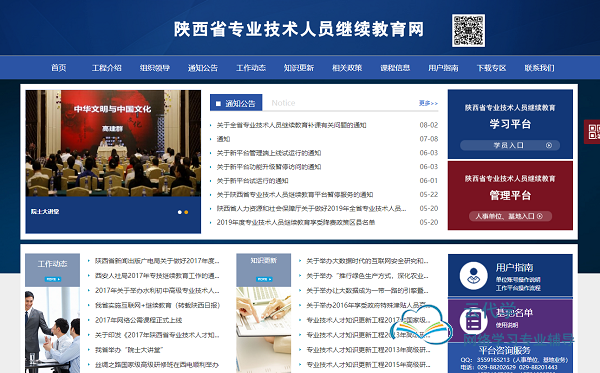The width and height of the screenshot is (600, 373).
Task: Open notice 关于新平台试运行的通知
Action: 253,181
